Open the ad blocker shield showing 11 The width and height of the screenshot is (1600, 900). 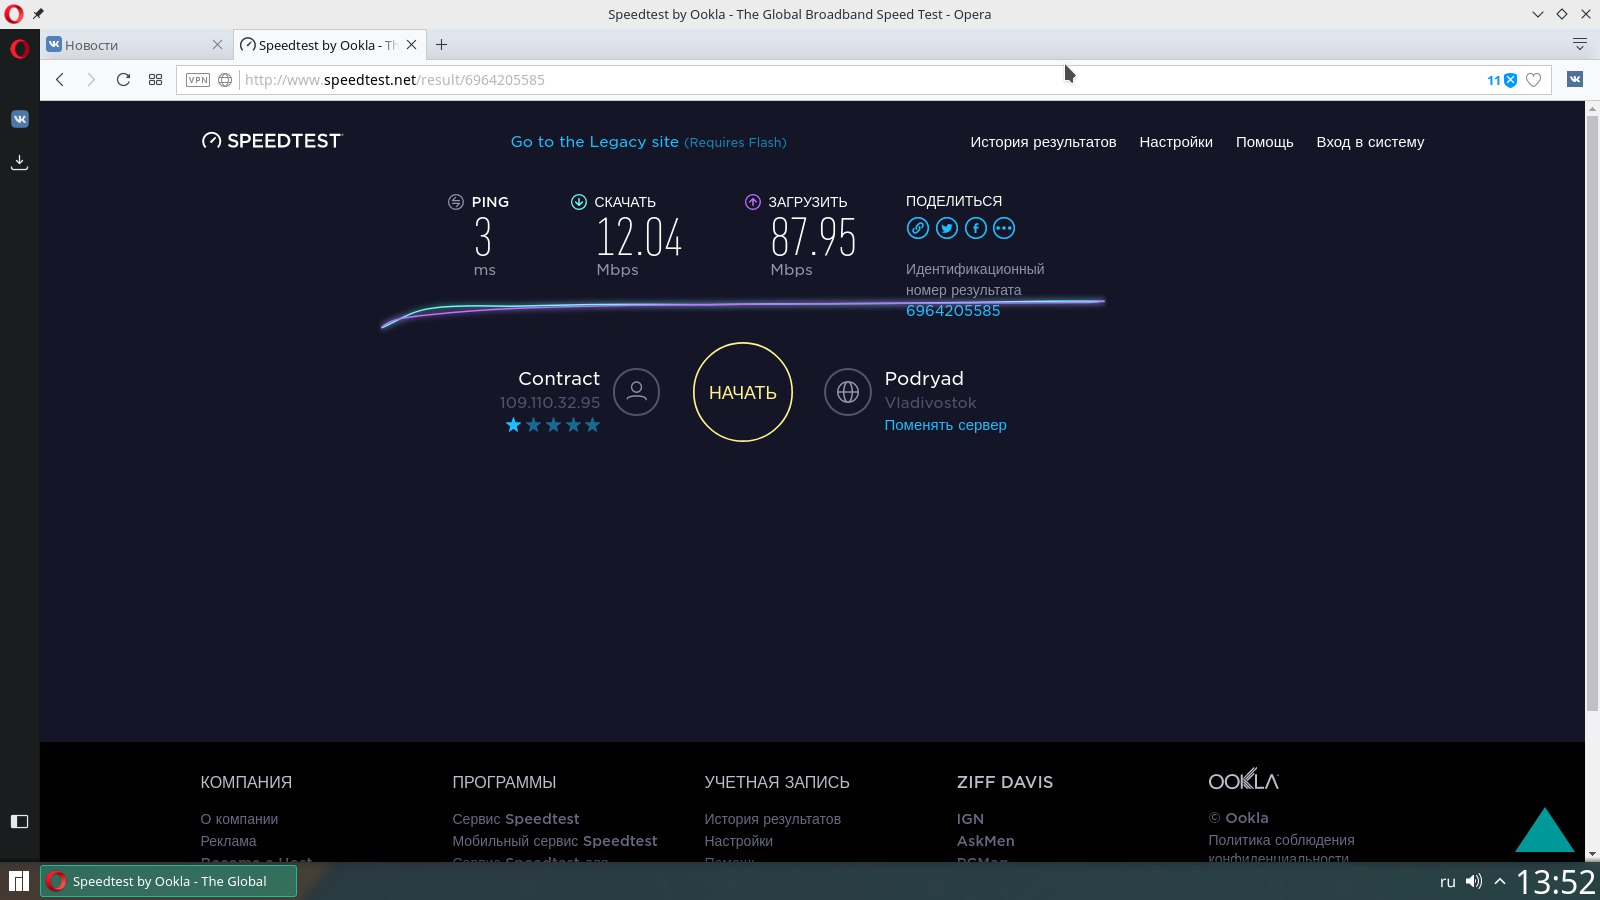click(1502, 80)
